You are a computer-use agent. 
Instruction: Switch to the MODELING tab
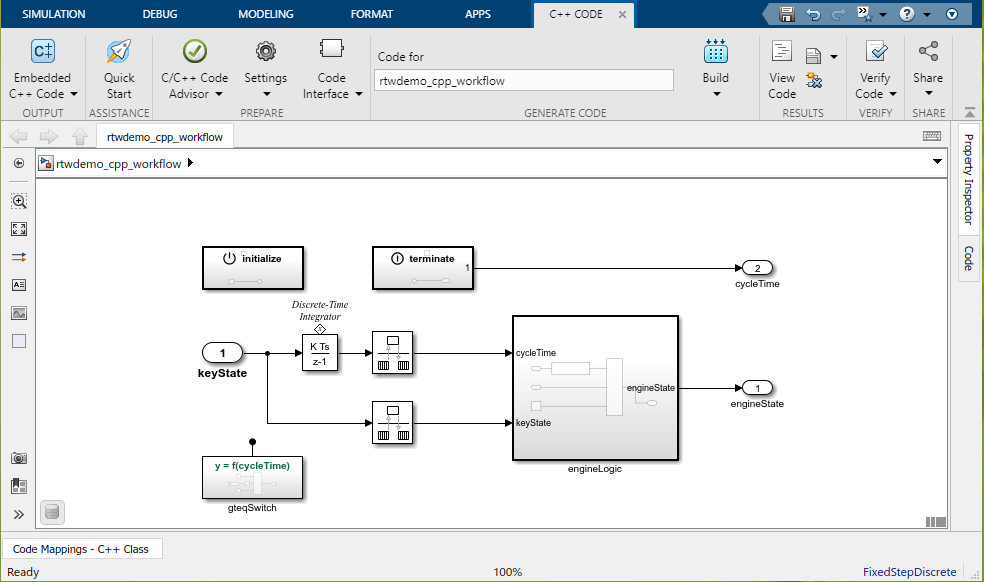tap(266, 14)
